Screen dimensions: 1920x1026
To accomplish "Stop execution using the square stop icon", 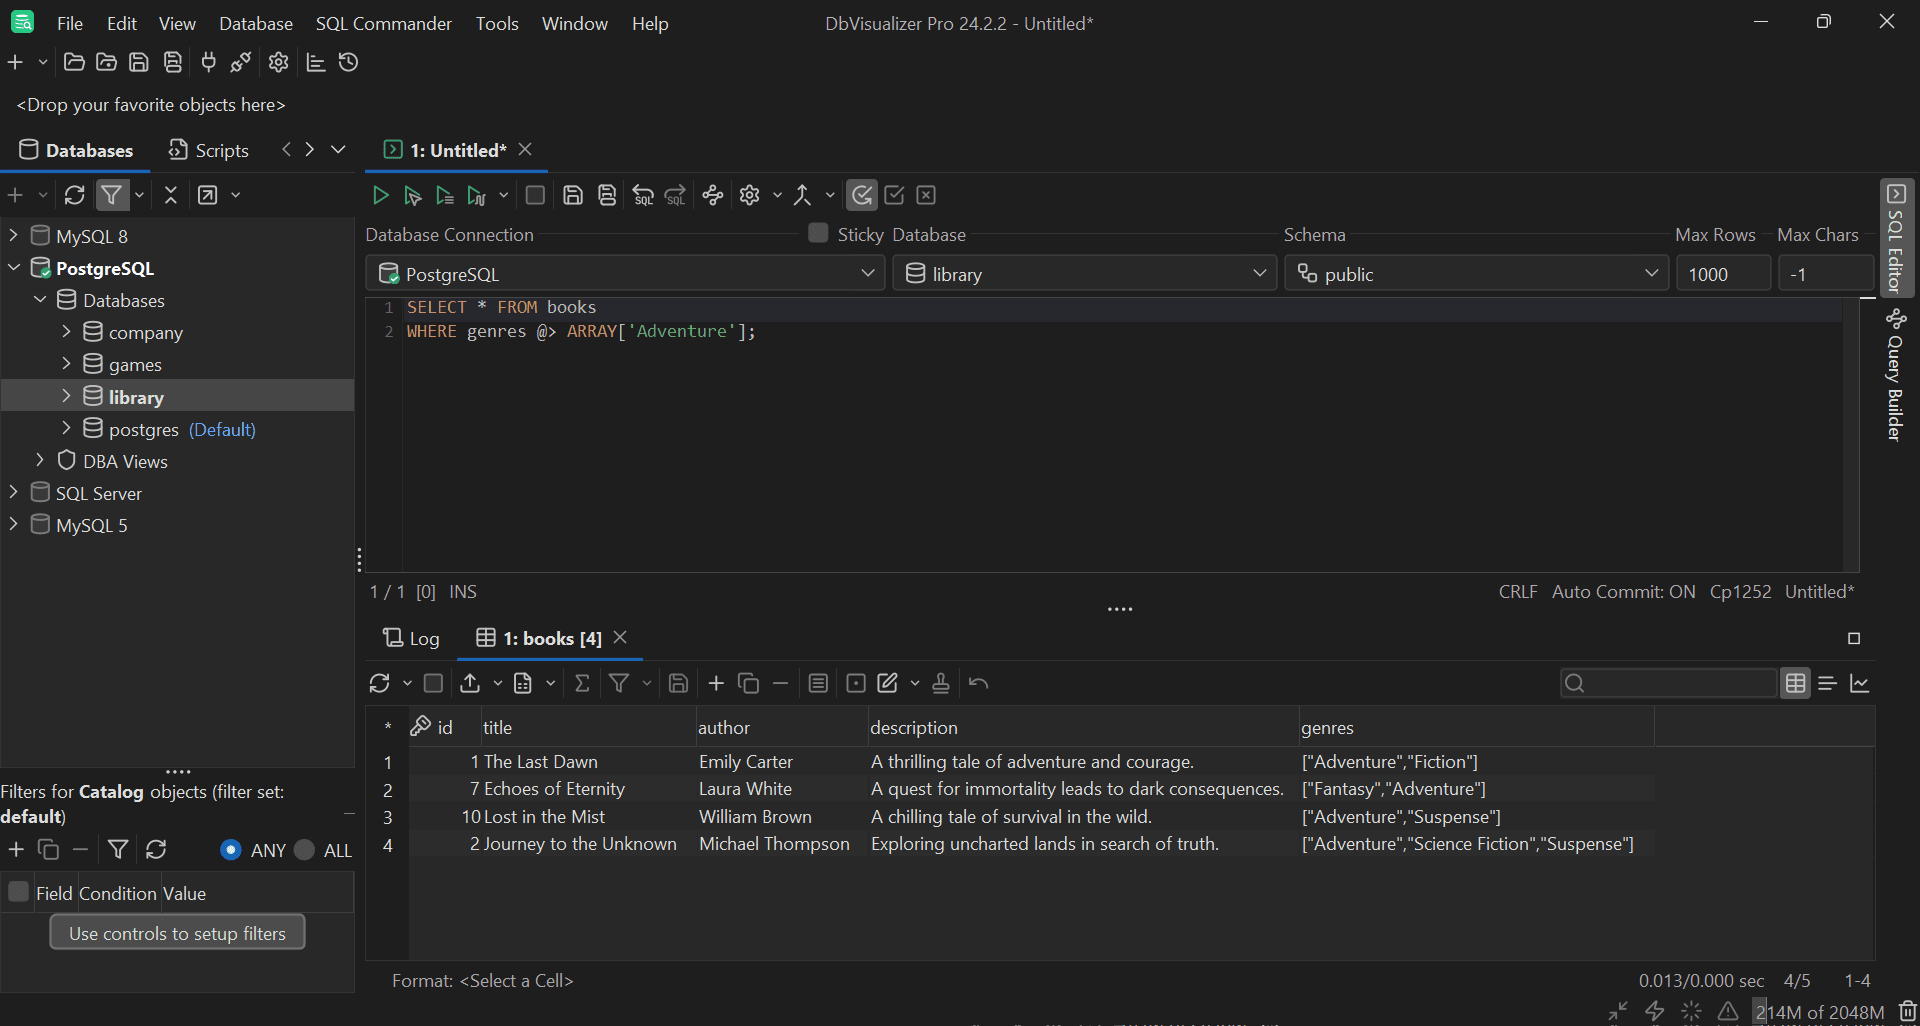I will (x=535, y=195).
